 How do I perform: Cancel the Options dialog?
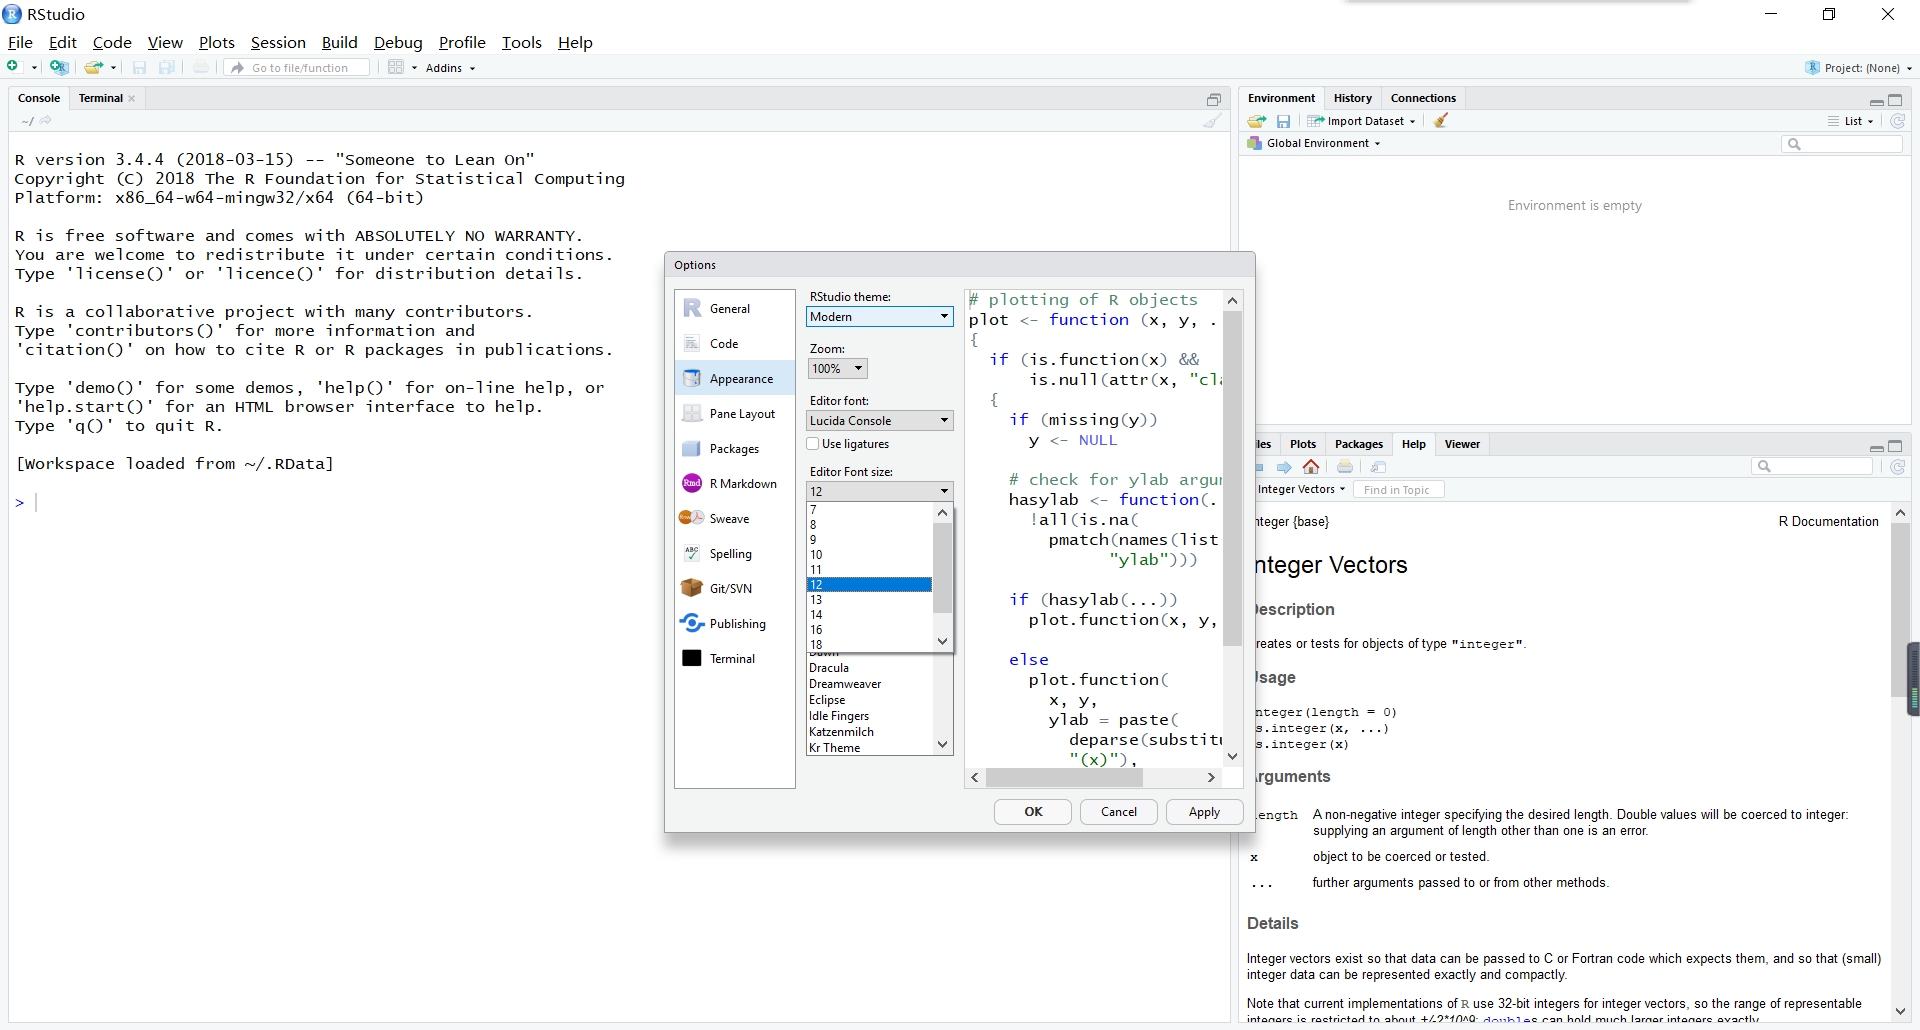click(1119, 812)
